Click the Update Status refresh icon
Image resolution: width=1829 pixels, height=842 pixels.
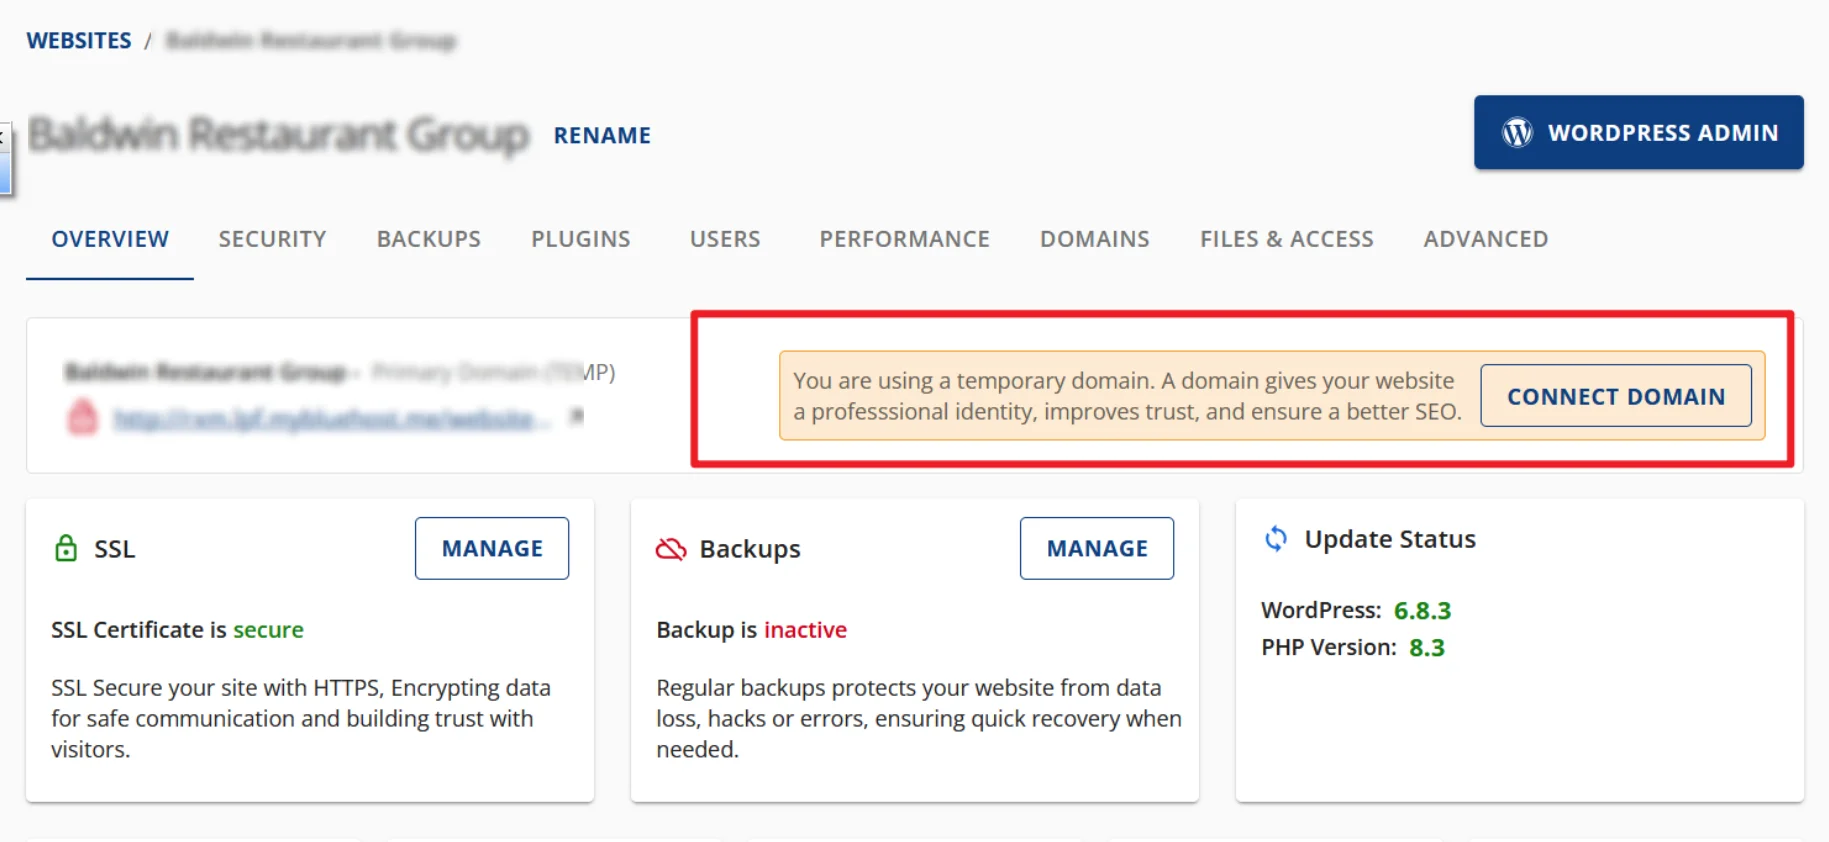click(1275, 539)
